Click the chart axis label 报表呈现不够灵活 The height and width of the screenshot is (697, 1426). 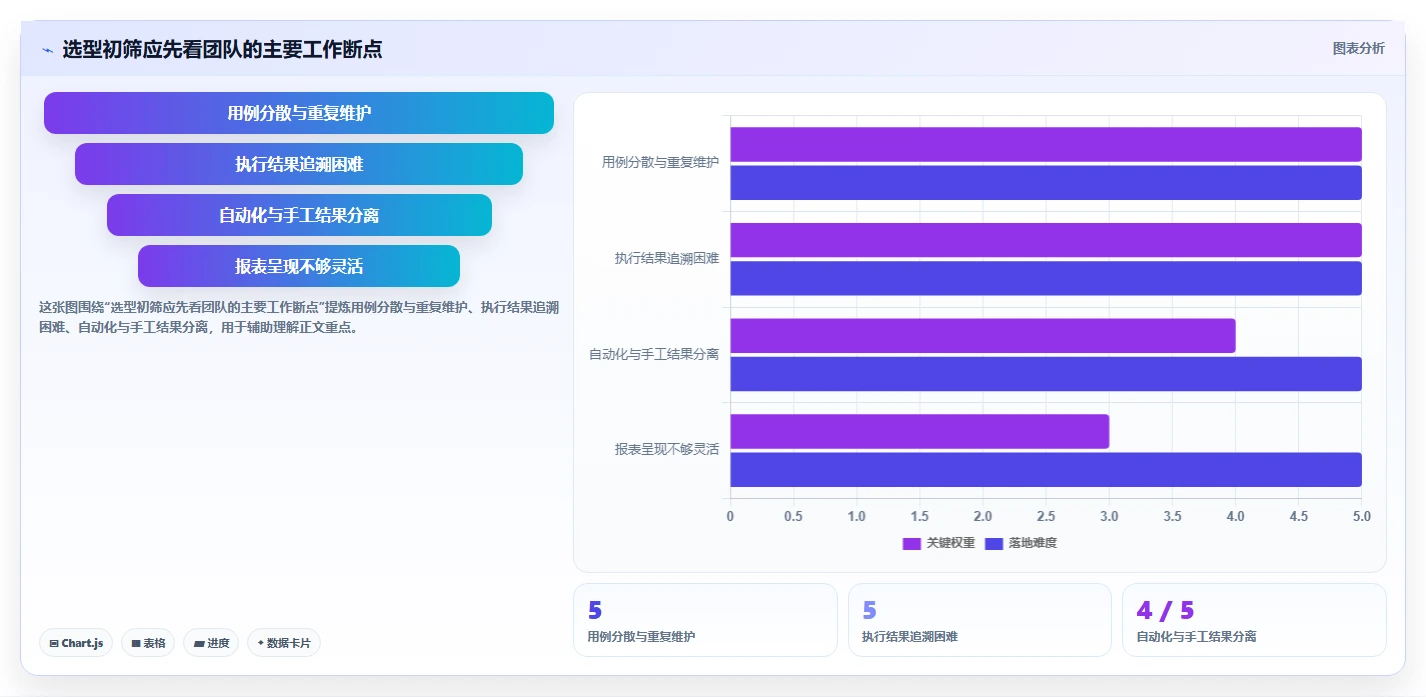click(666, 449)
